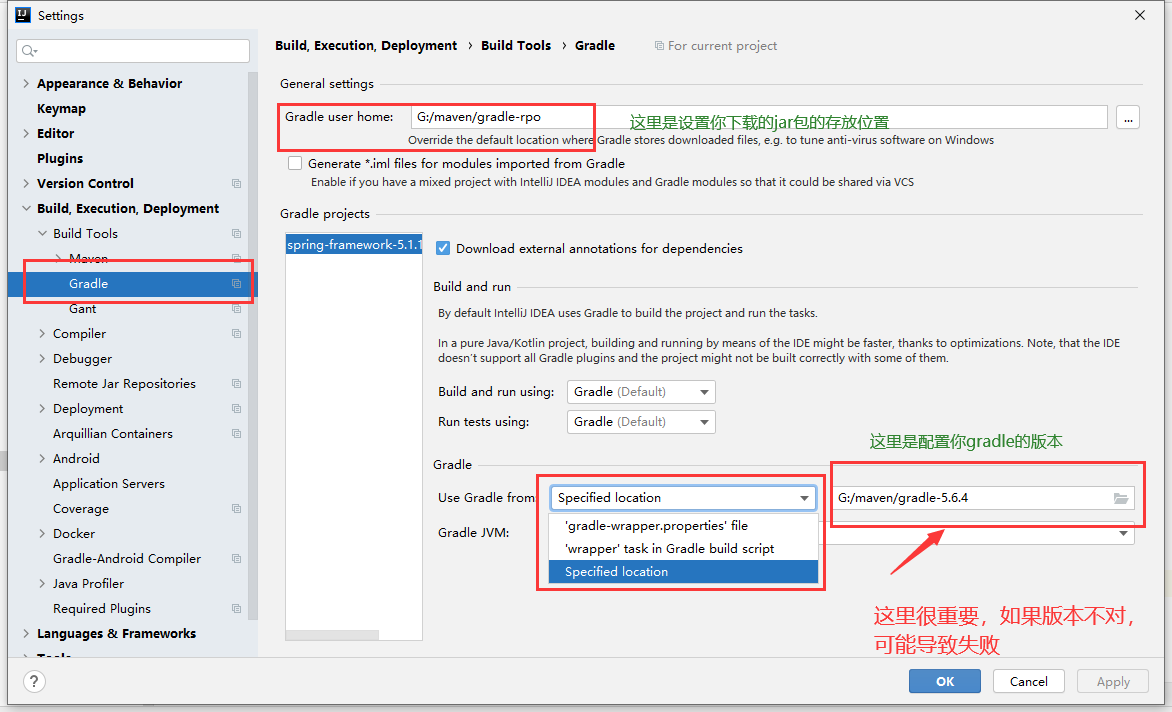Open the Keymap settings page

click(x=61, y=109)
